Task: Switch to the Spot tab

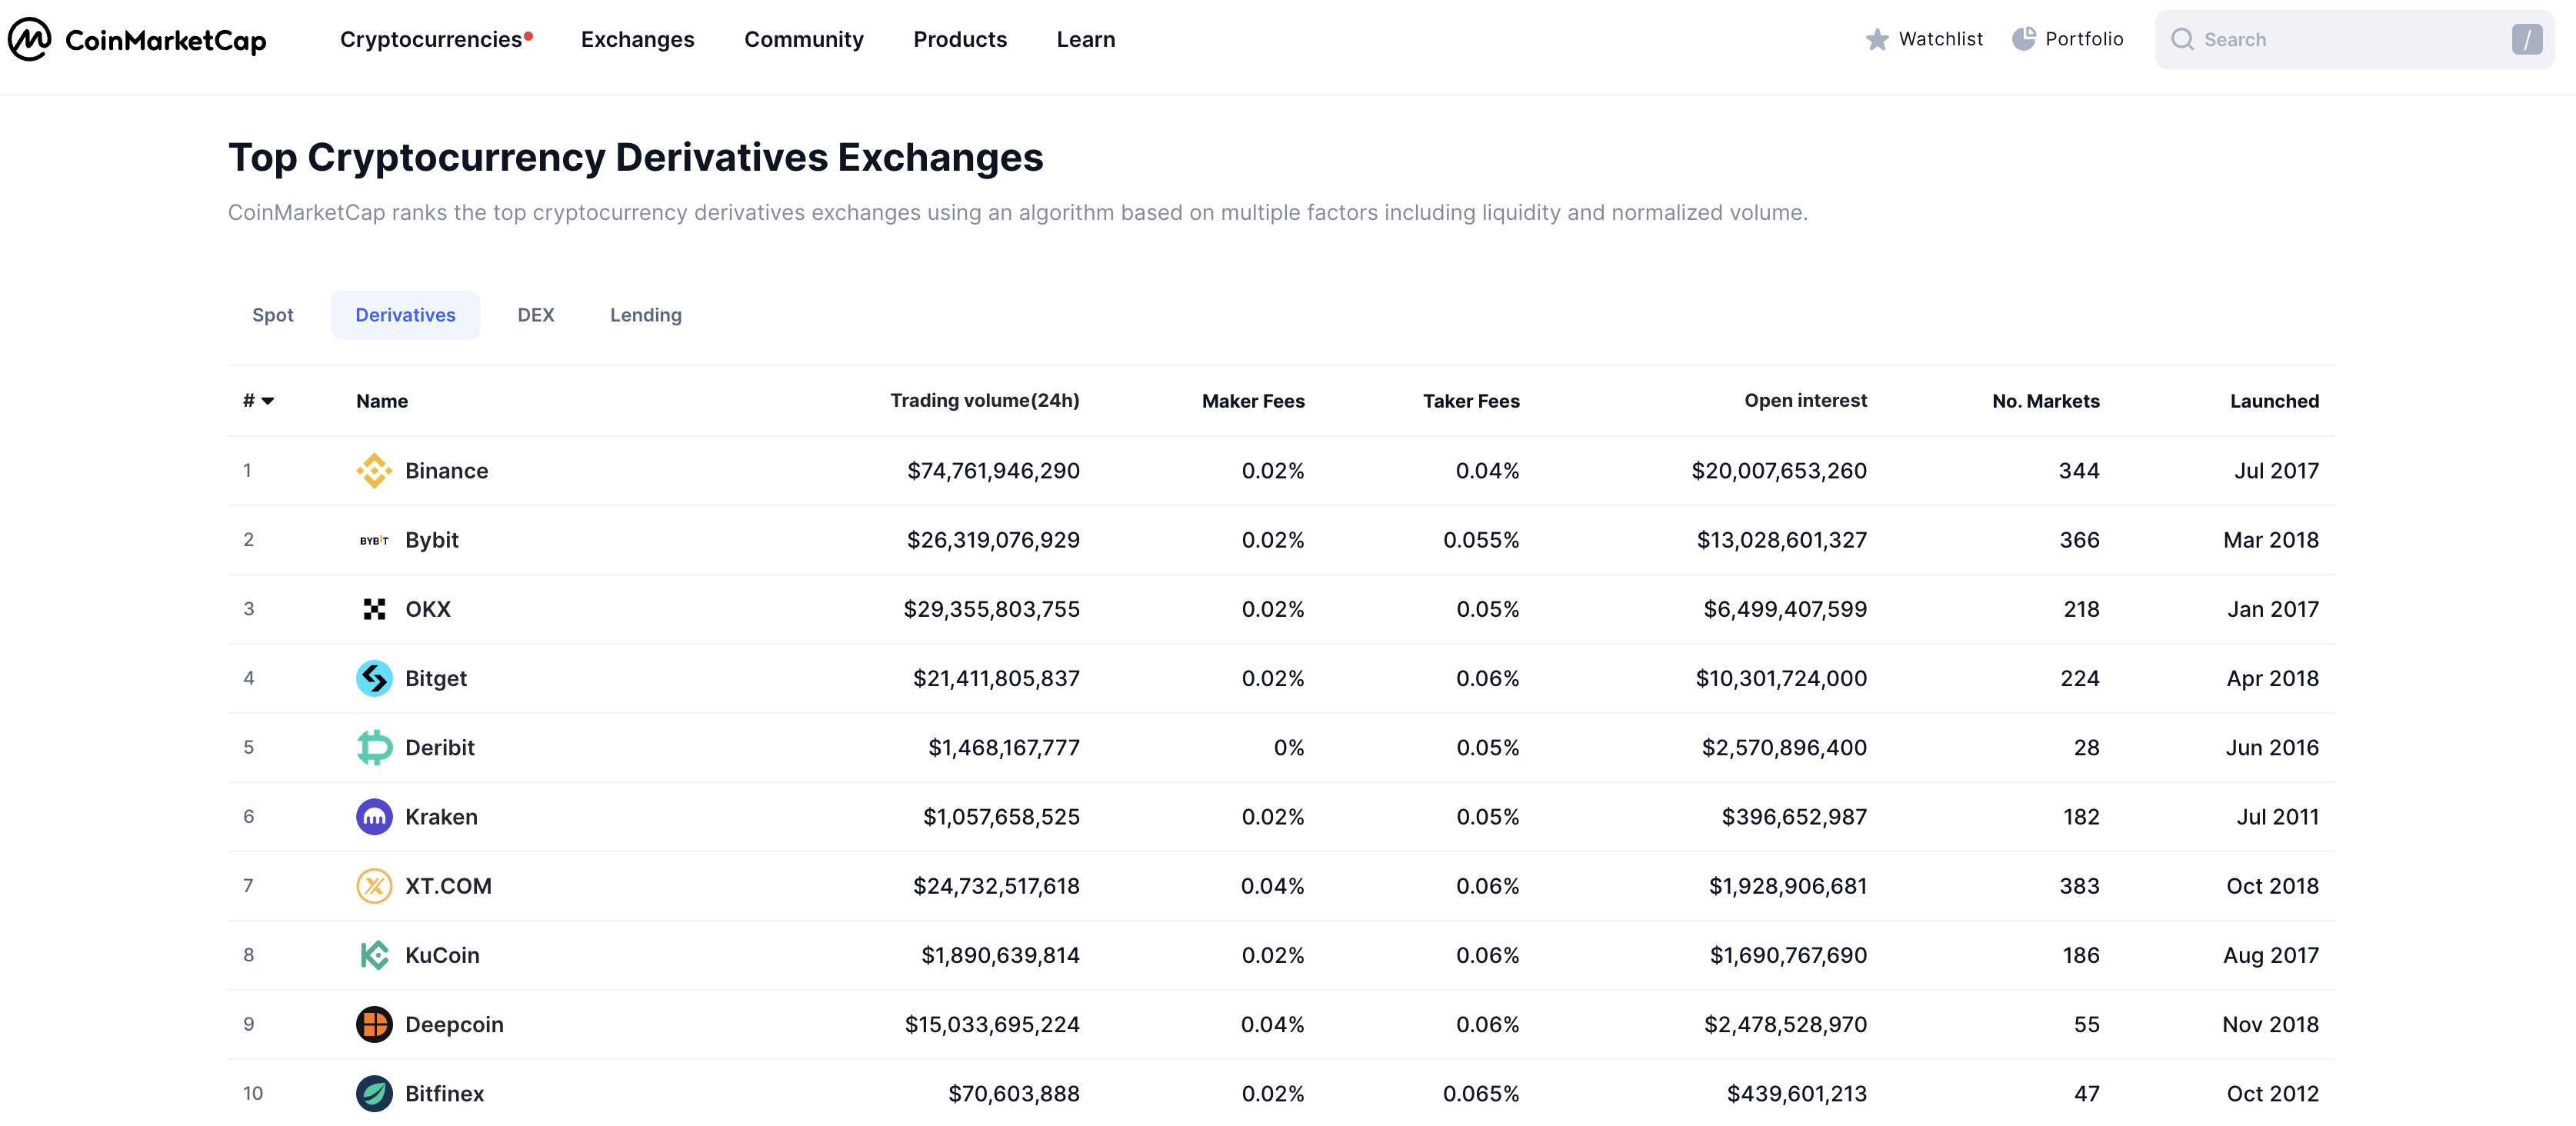Action: click(x=273, y=315)
